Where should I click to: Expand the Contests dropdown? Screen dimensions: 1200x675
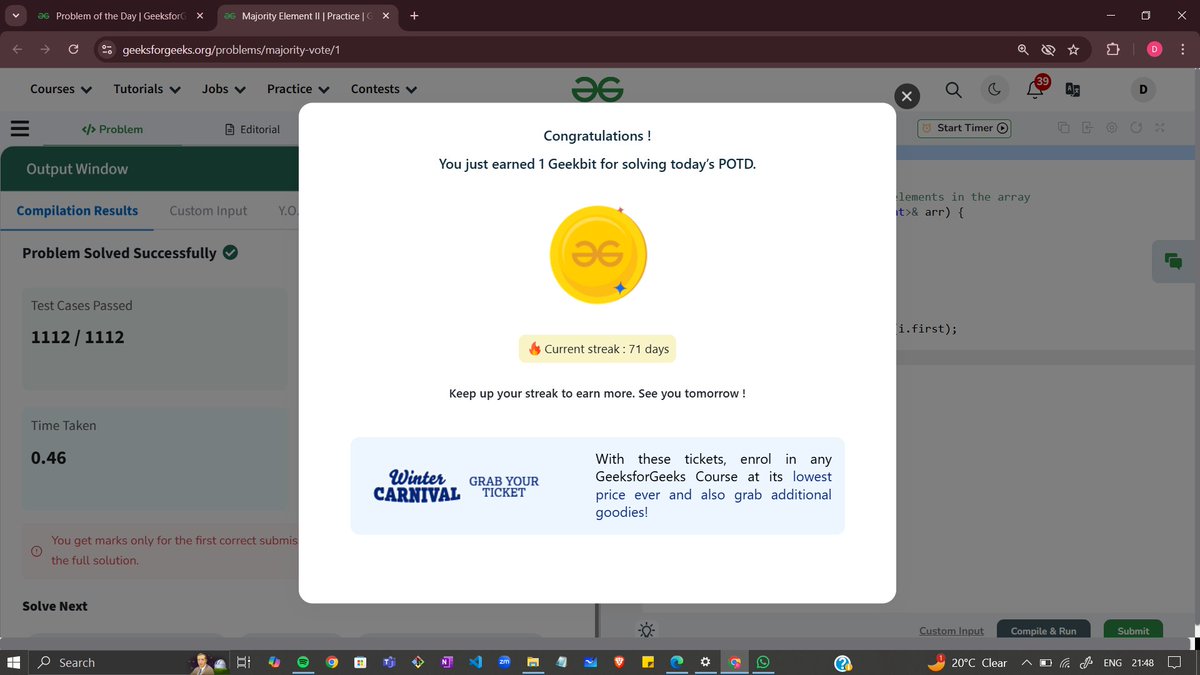(x=384, y=89)
